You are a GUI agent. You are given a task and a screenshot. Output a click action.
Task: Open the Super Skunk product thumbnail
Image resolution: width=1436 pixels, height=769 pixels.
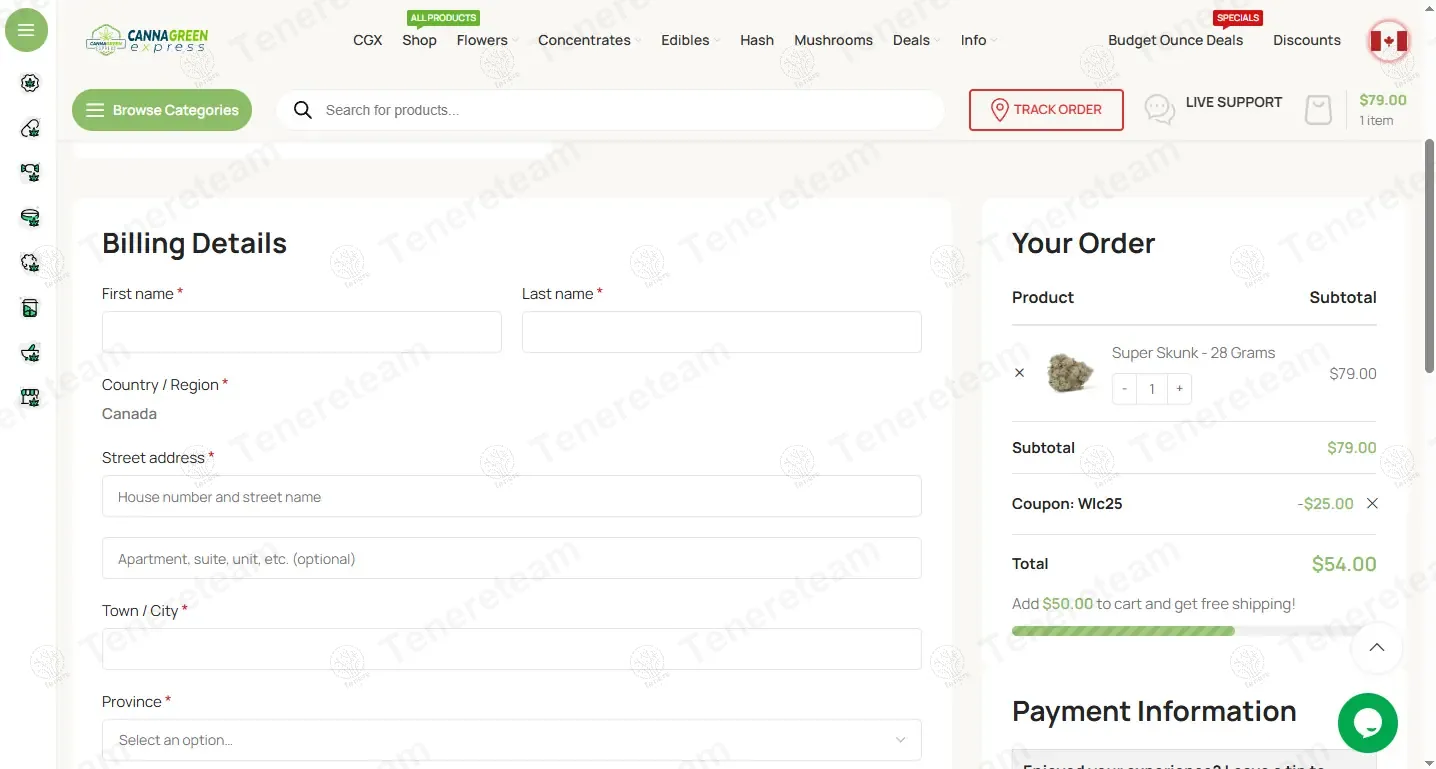(x=1070, y=373)
